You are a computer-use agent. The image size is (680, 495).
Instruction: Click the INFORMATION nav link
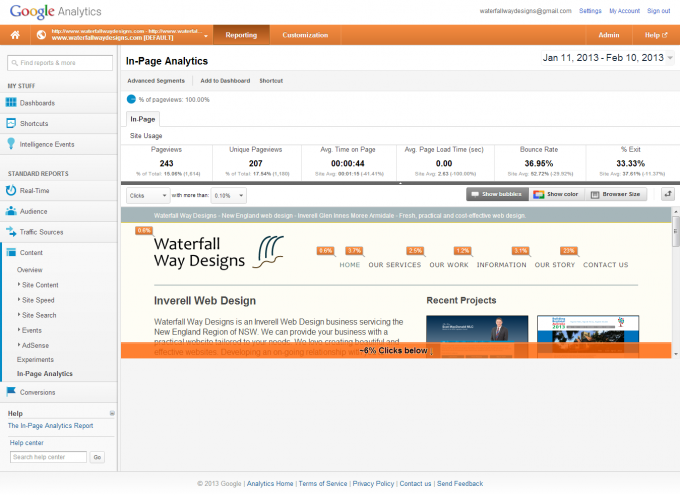(x=501, y=265)
